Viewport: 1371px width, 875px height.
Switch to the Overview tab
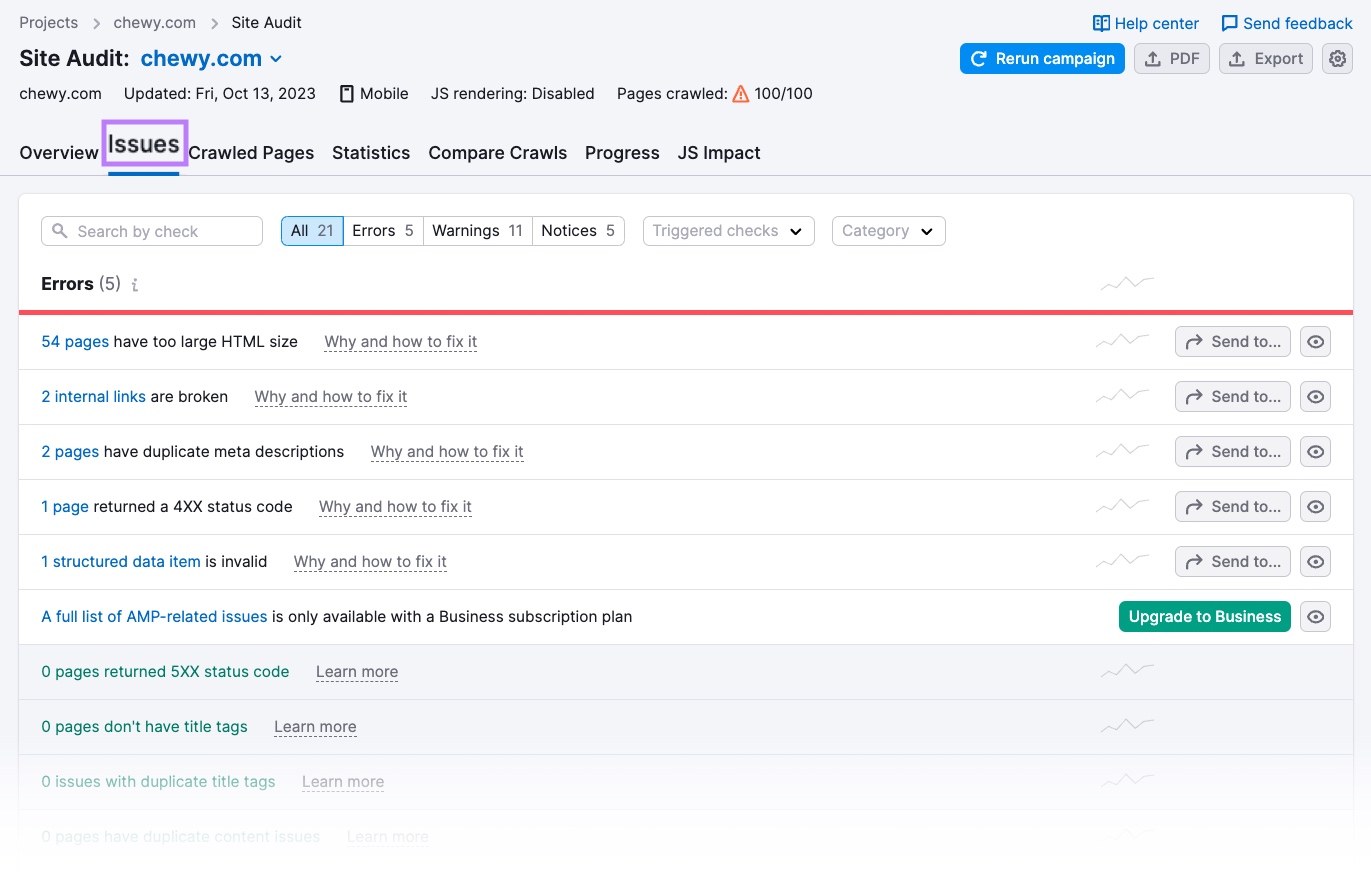point(59,153)
